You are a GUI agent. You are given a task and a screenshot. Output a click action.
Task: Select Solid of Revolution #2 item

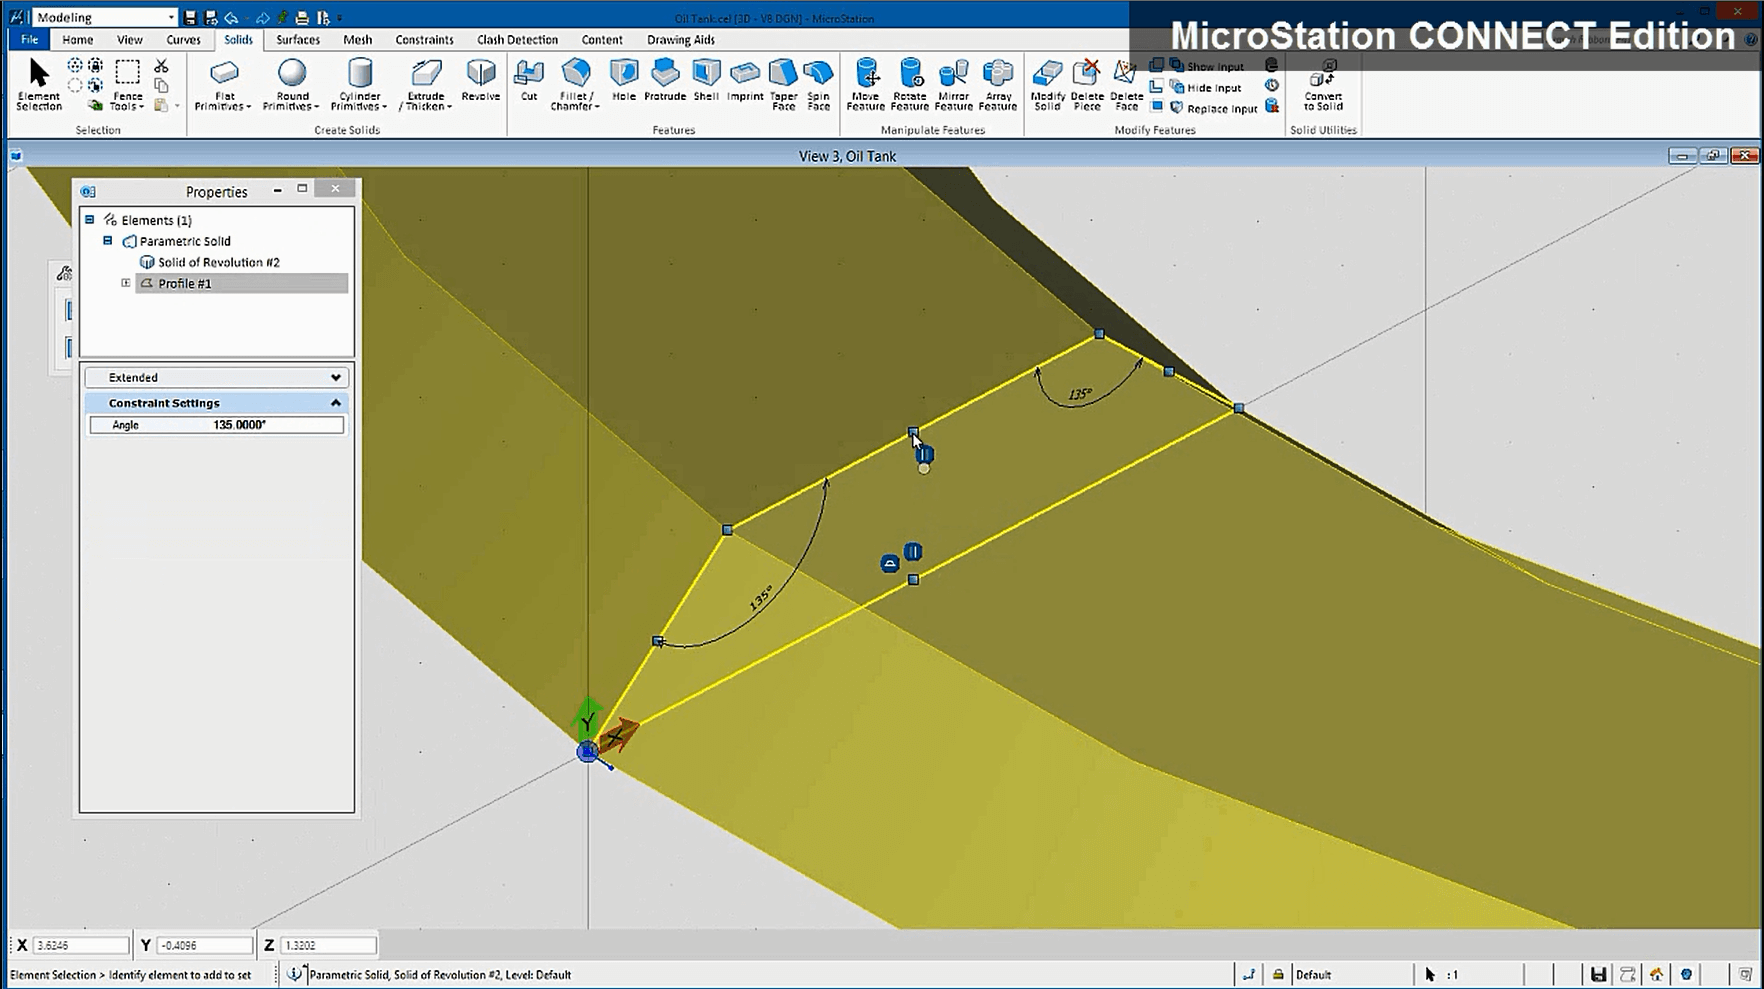(218, 262)
